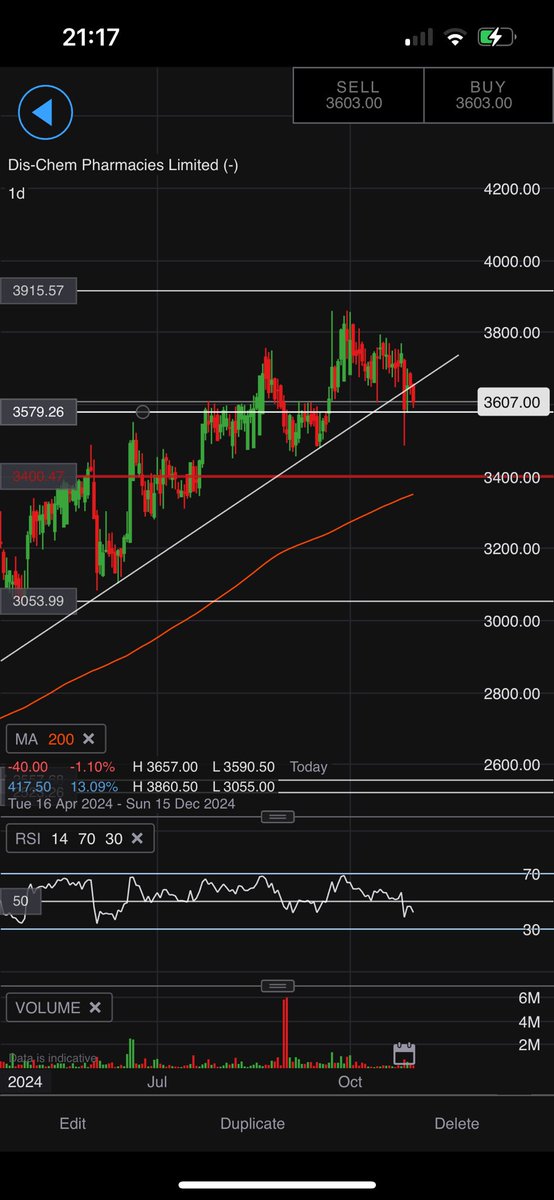Tap the 21:17 clock in status bar

[91, 38]
